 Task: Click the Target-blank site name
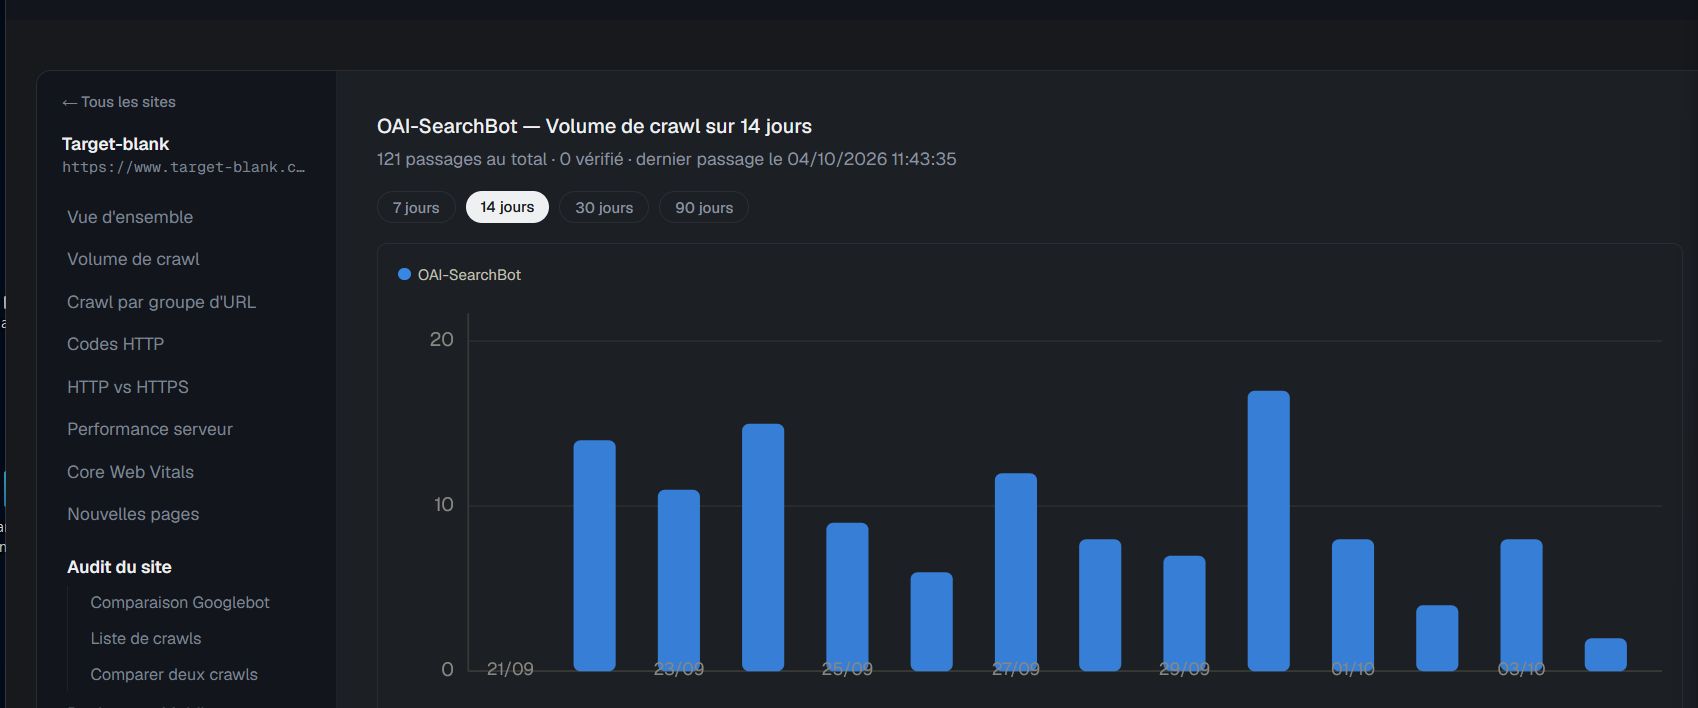click(x=115, y=144)
